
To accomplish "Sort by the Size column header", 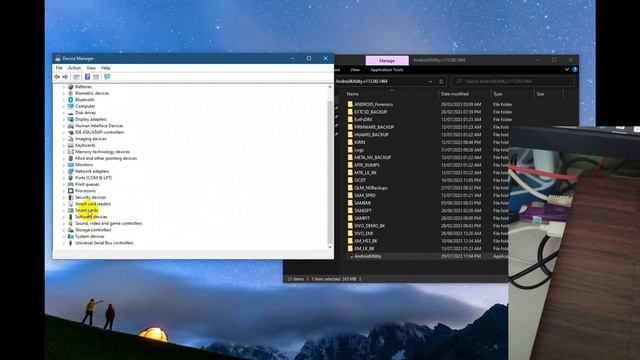I will tap(540, 94).
